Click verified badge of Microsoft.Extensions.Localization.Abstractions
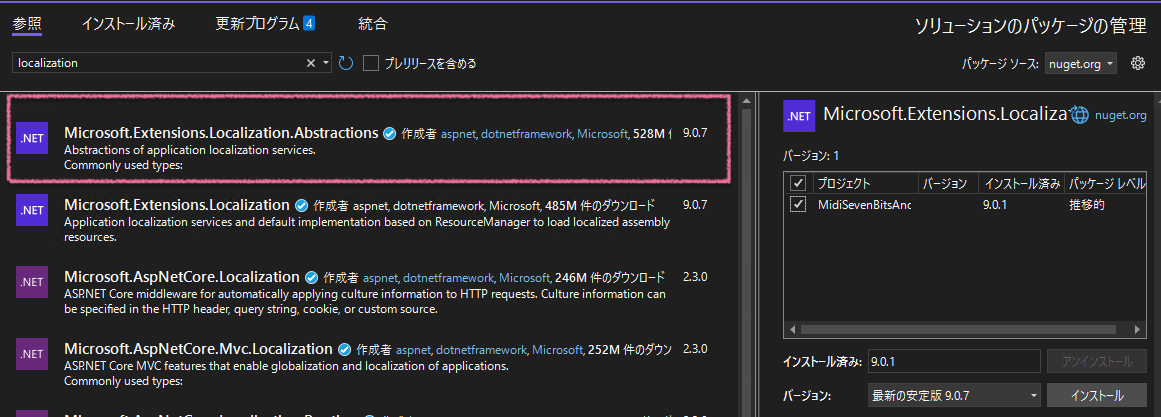Screen dimensions: 1161x417 pyautogui.click(x=389, y=134)
